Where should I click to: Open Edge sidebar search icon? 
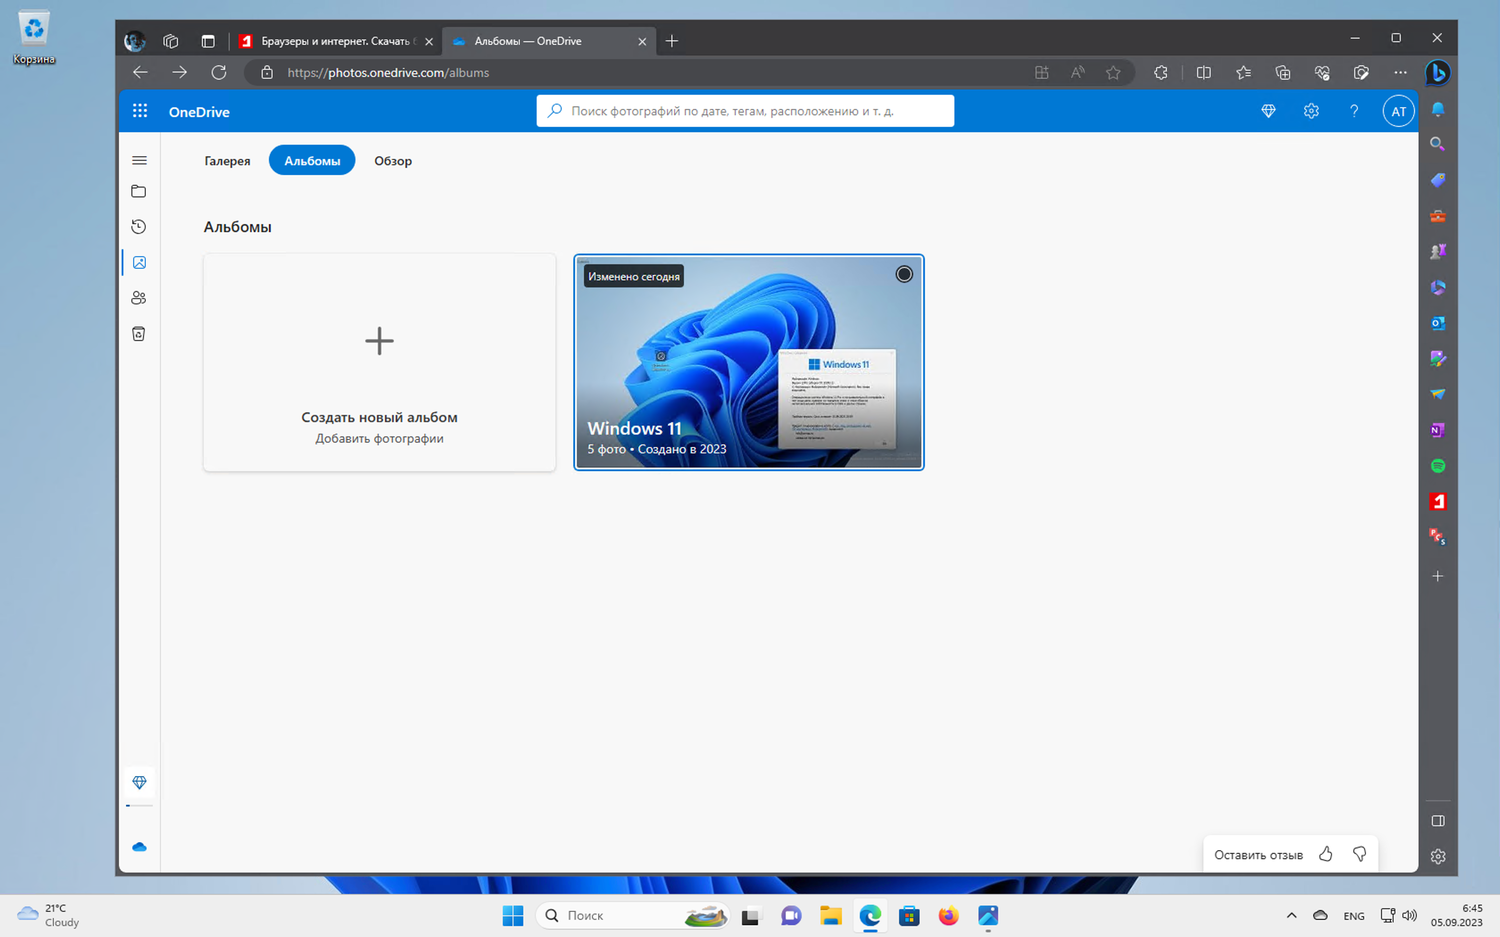tap(1438, 144)
